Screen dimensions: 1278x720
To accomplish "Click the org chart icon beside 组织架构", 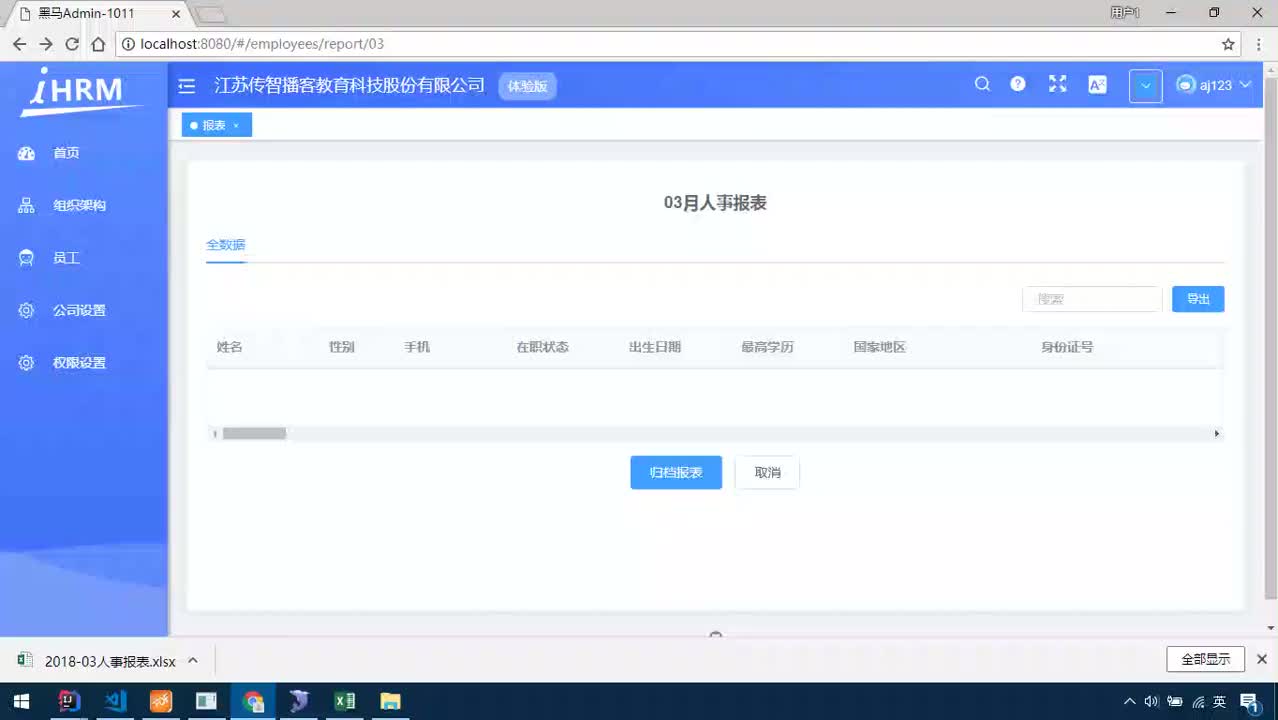I will 27,205.
